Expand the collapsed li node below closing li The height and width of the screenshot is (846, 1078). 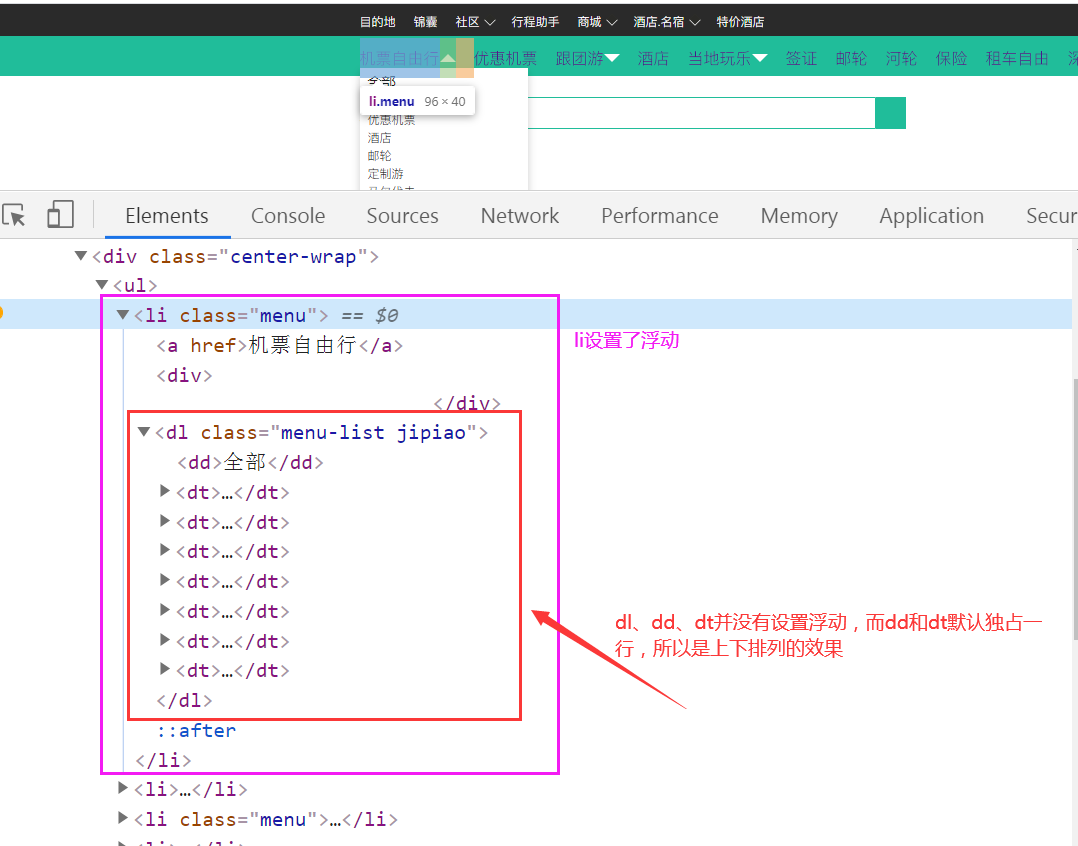(122, 788)
